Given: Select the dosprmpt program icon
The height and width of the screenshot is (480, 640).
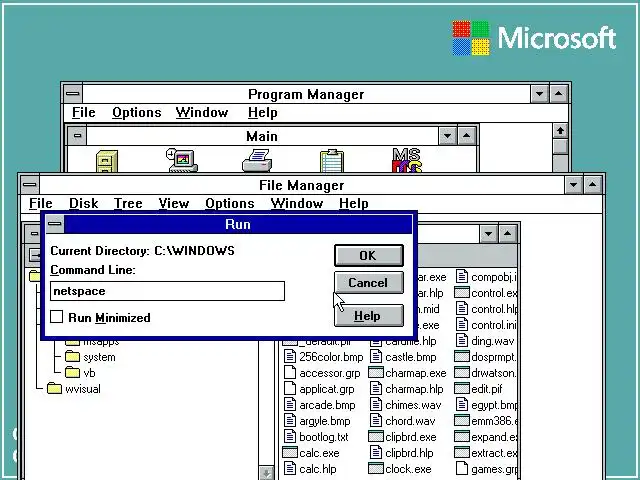Looking at the screenshot, I should click(462, 356).
